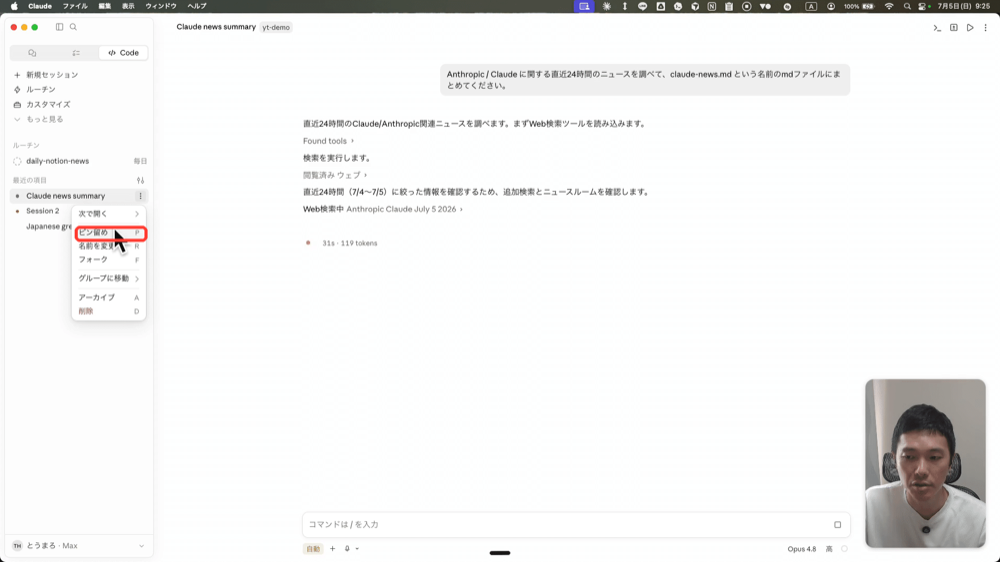Click the Claude starburst menu bar icon

tap(607, 6)
